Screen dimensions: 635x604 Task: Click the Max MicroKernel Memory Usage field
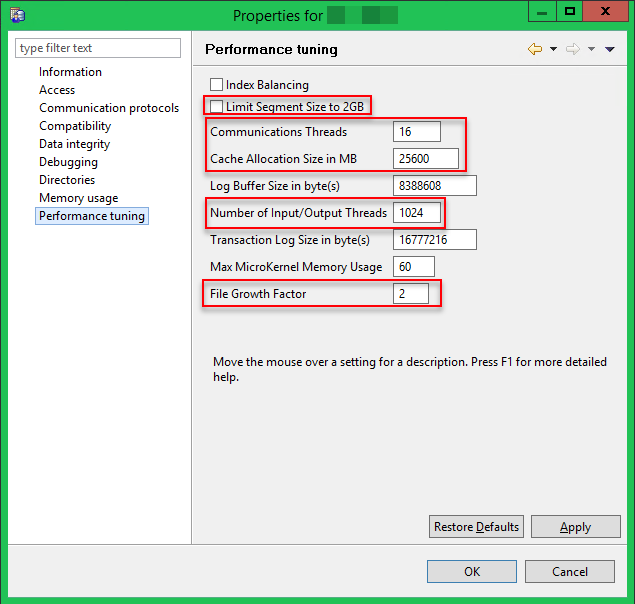pyautogui.click(x=413, y=267)
